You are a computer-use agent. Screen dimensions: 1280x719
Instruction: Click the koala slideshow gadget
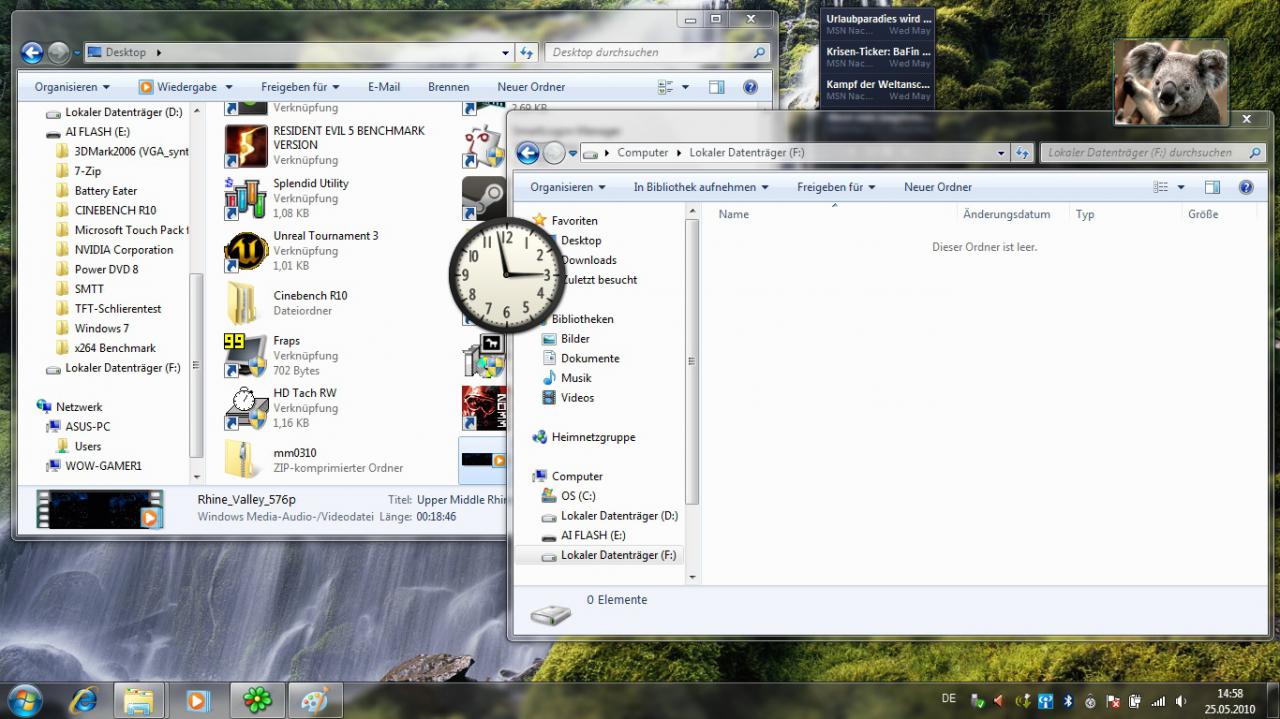coord(1171,82)
